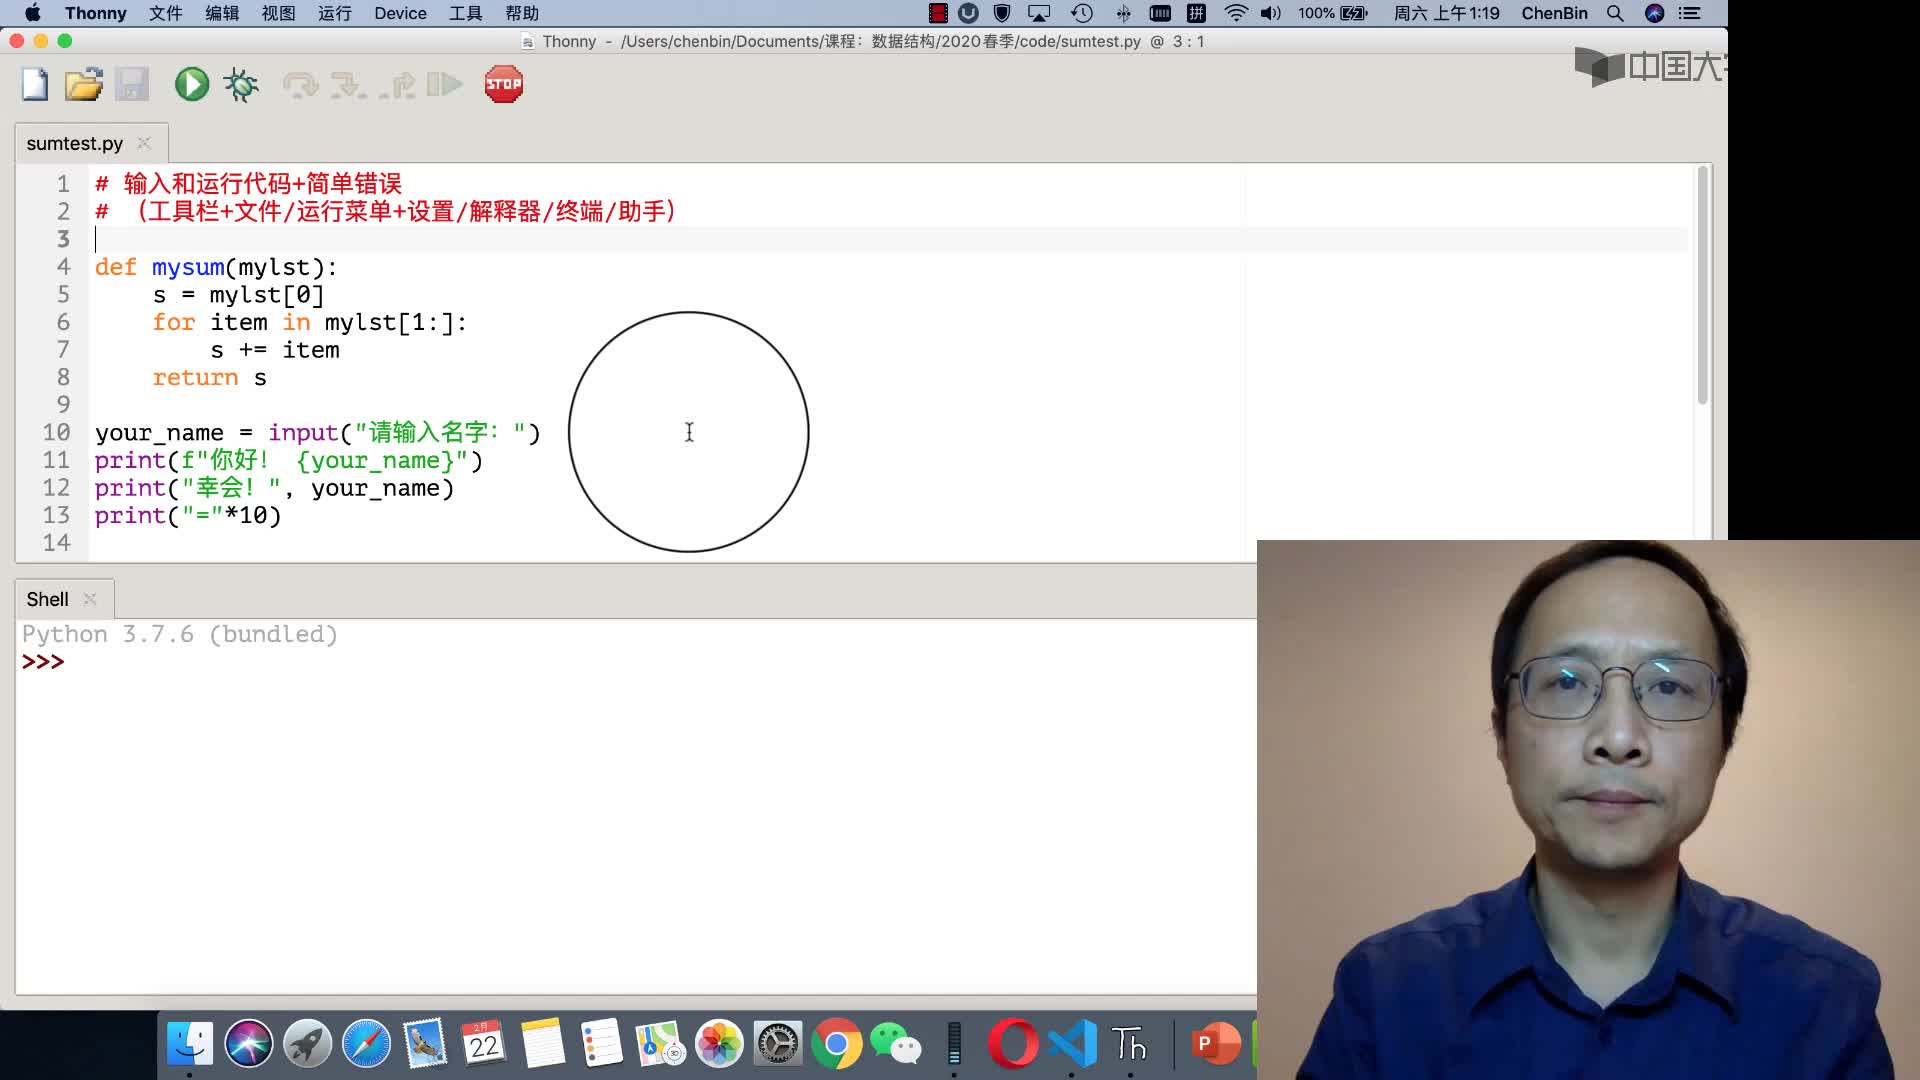Open Maps from the Dock
The height and width of the screenshot is (1080, 1920).
click(x=660, y=1044)
